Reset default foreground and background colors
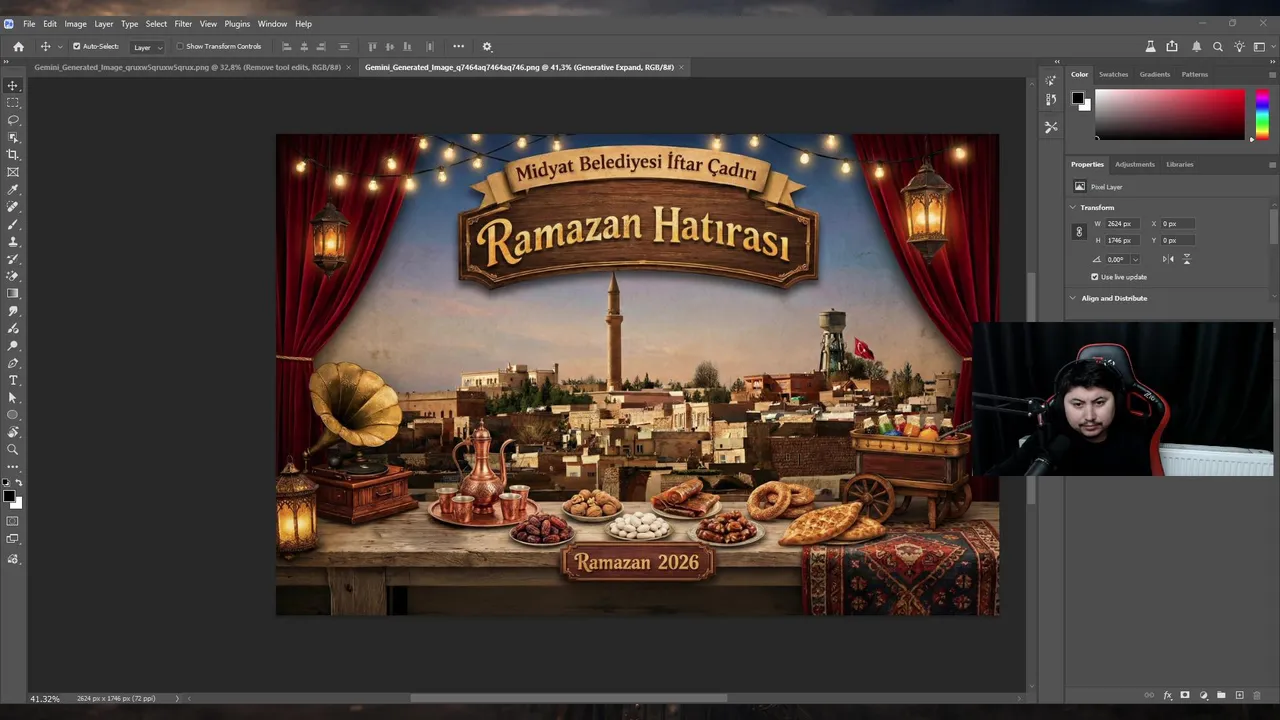The height and width of the screenshot is (720, 1280). point(6,483)
